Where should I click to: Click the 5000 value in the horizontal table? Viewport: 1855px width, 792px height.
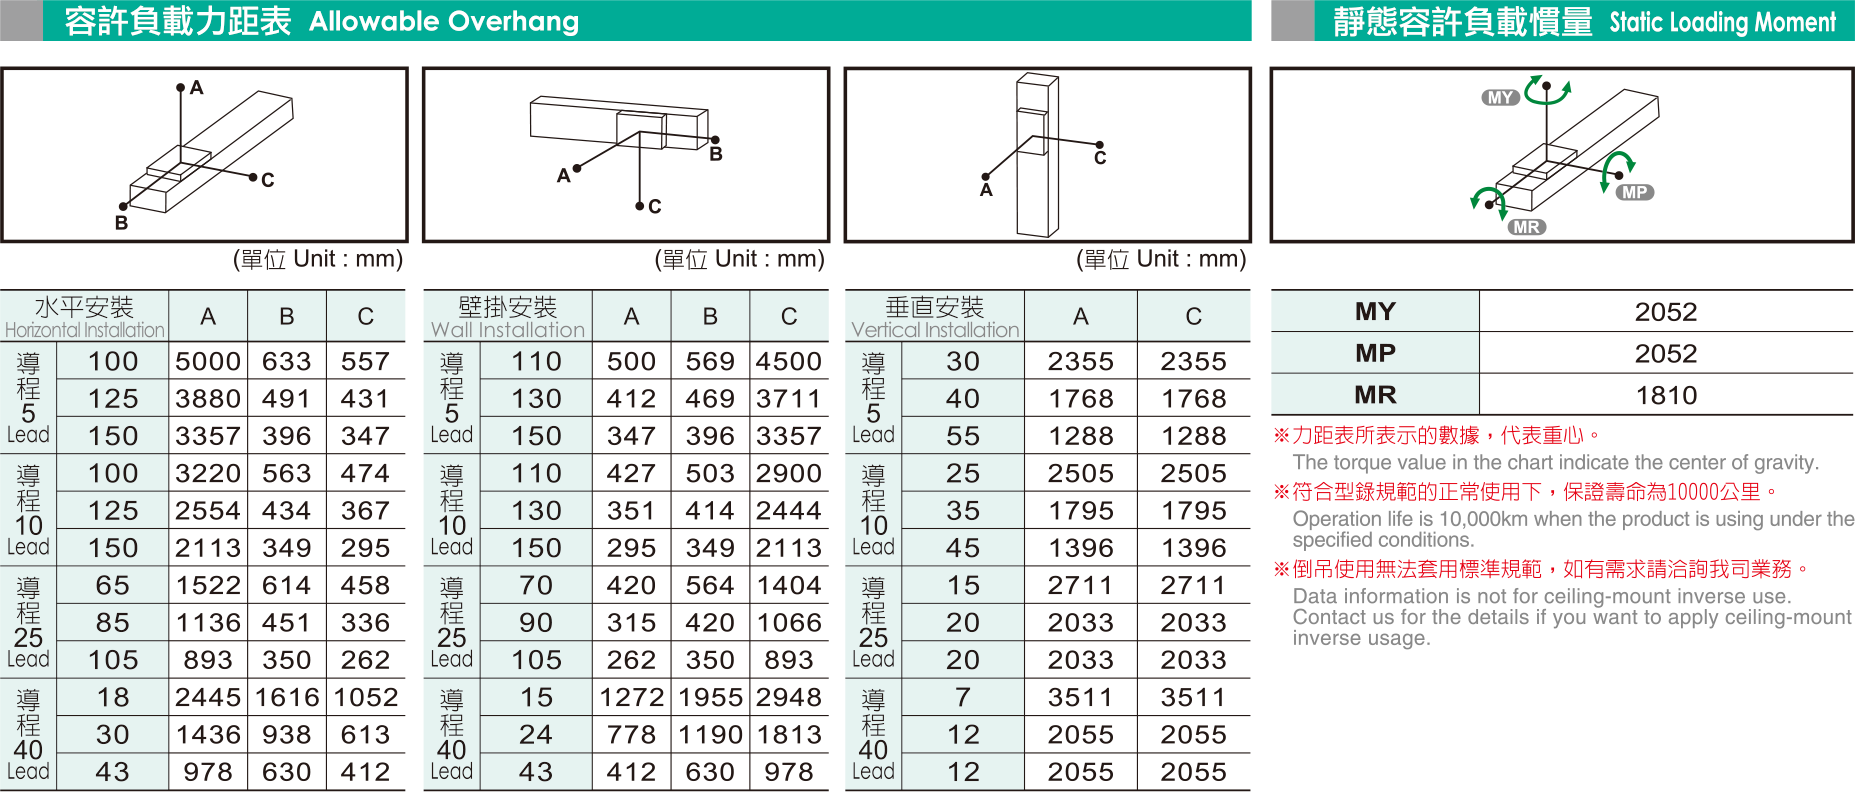point(208,361)
